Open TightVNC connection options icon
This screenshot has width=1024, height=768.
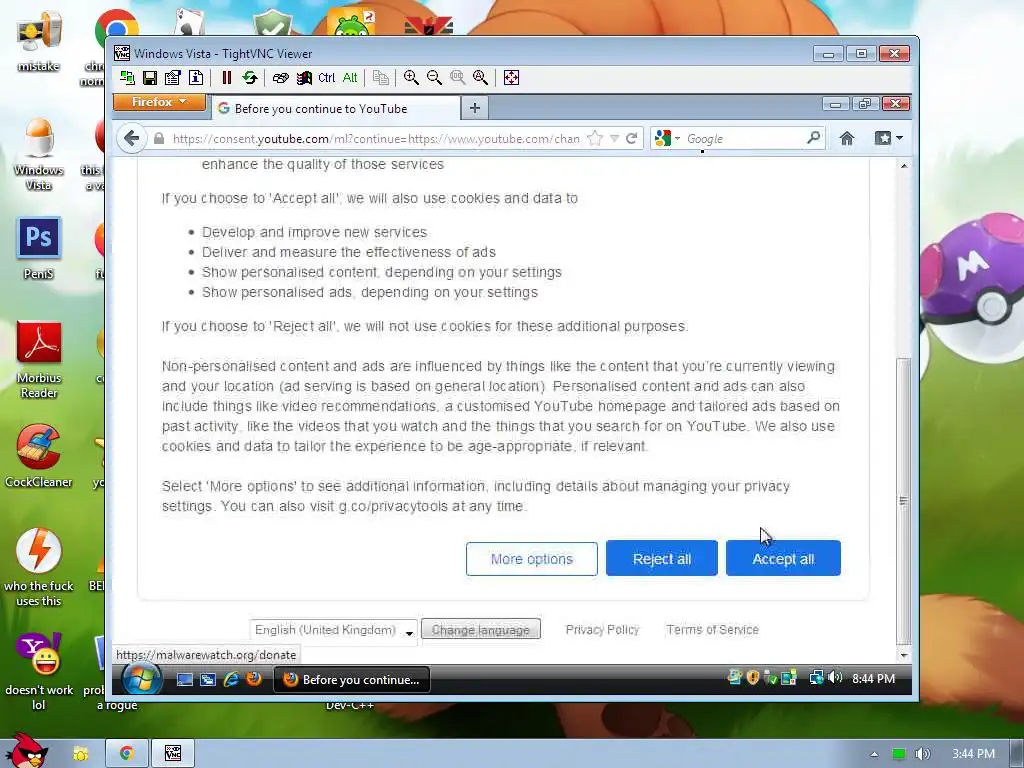[x=172, y=78]
